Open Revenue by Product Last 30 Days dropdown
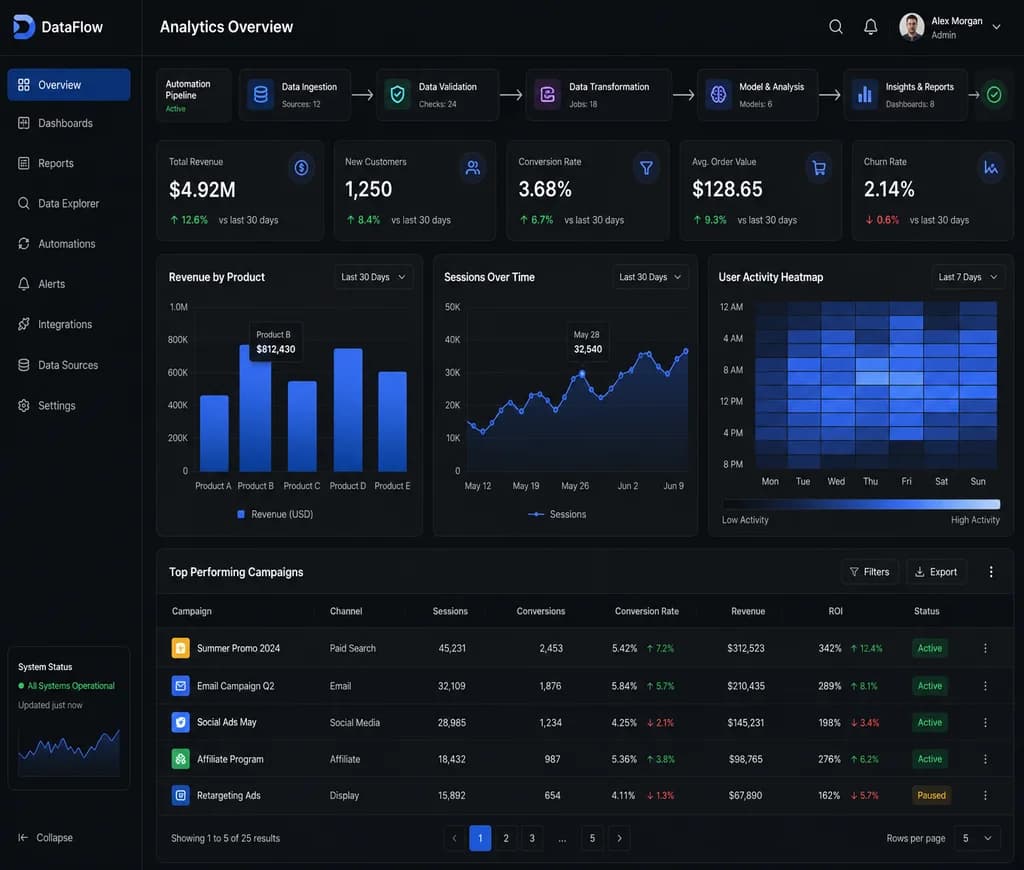The image size is (1024, 870). tap(373, 277)
